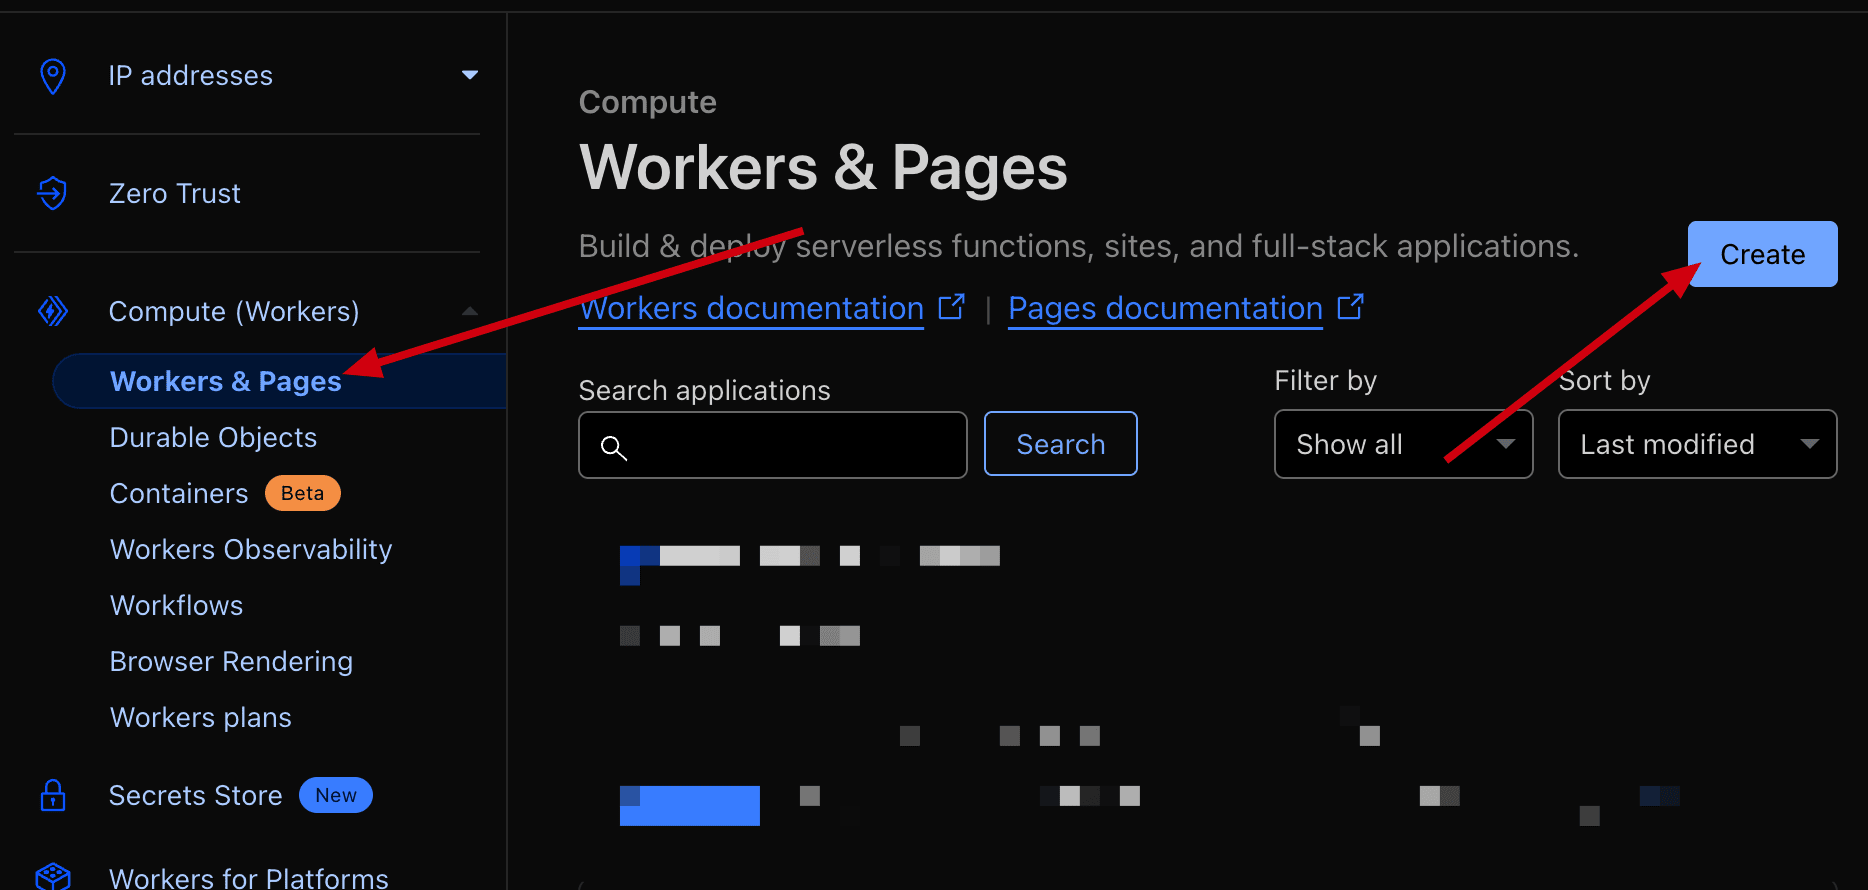Image resolution: width=1868 pixels, height=890 pixels.
Task: Open Zero Trust in the sidebar
Action: (x=175, y=193)
